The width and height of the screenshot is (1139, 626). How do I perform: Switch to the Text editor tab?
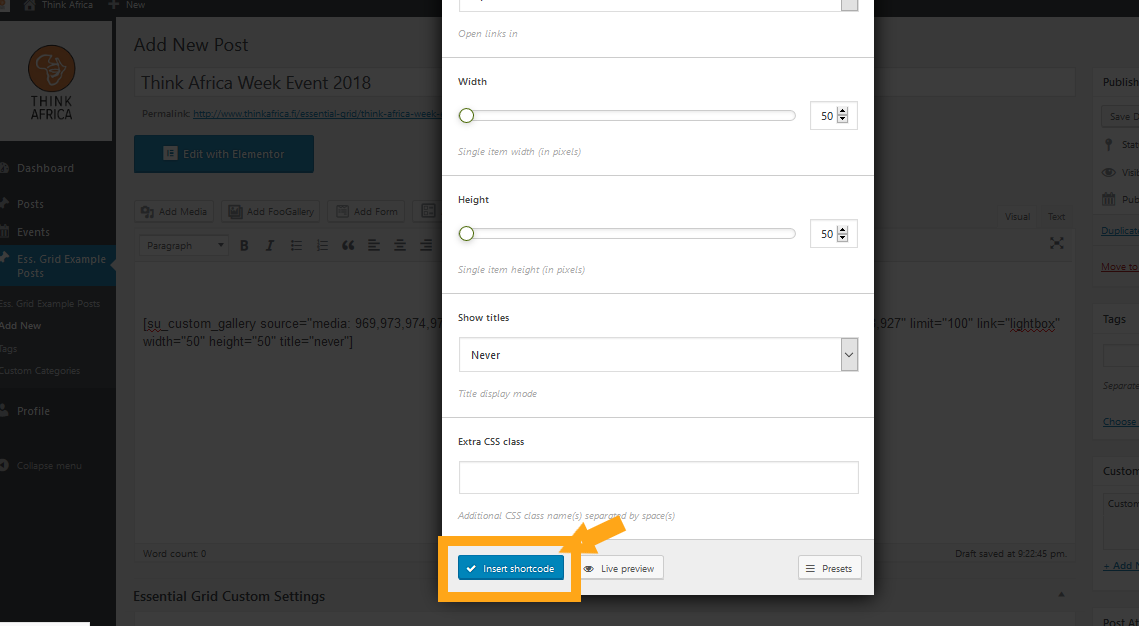point(1056,216)
